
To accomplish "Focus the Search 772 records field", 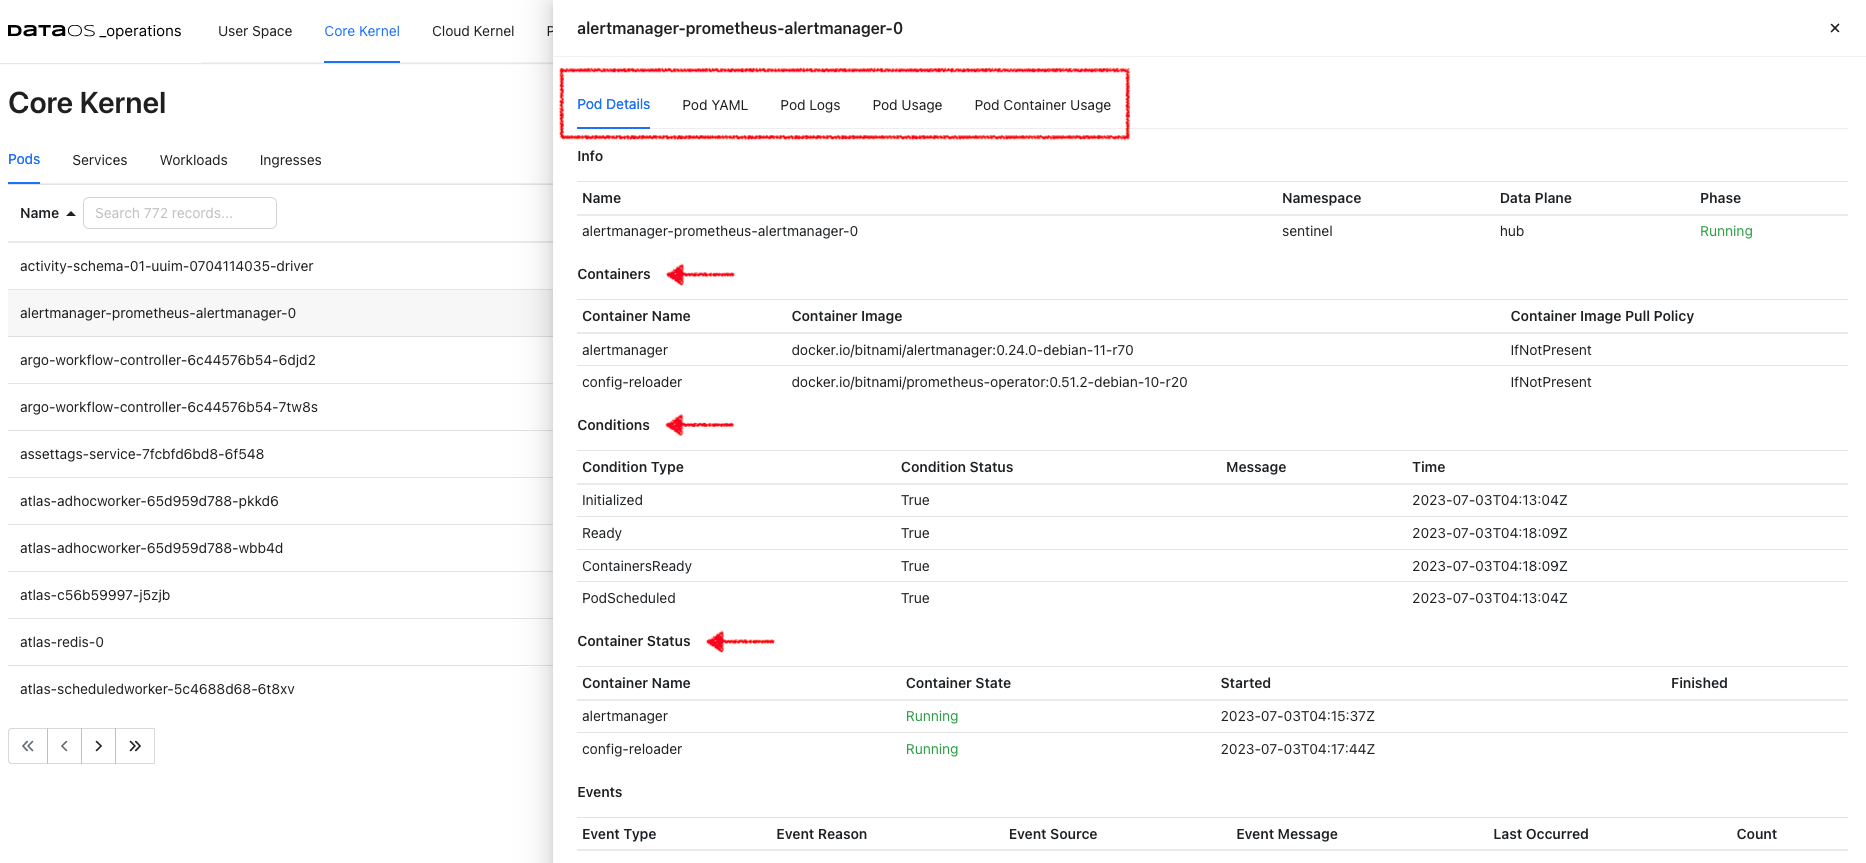I will point(180,213).
